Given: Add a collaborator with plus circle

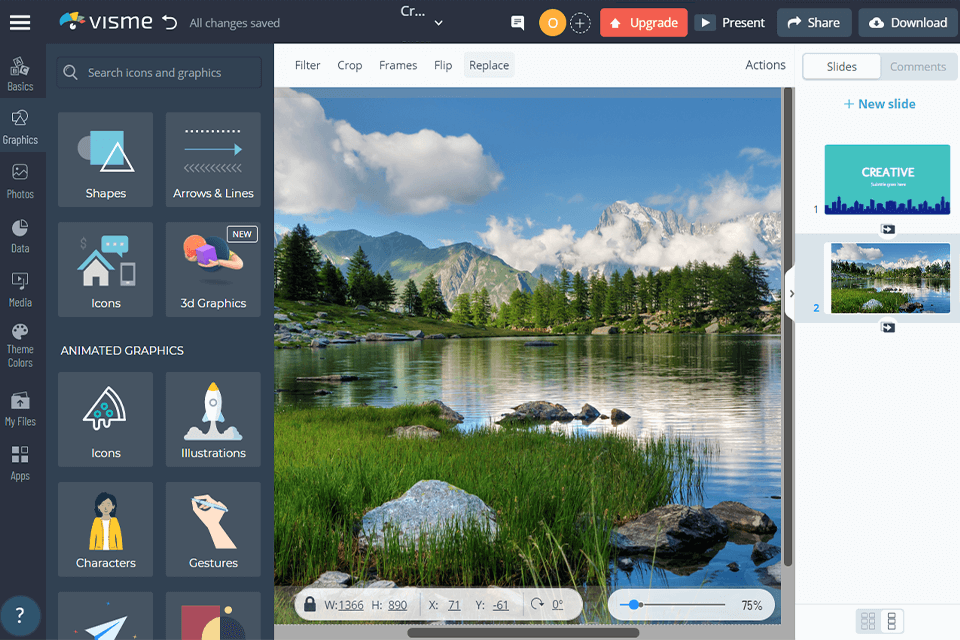Looking at the screenshot, I should (580, 23).
